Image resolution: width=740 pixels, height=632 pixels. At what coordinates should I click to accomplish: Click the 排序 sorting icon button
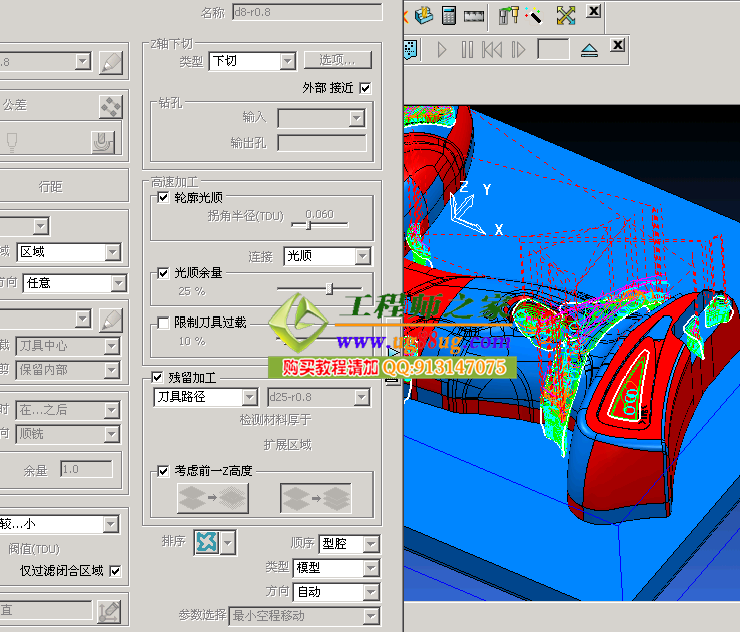point(206,542)
